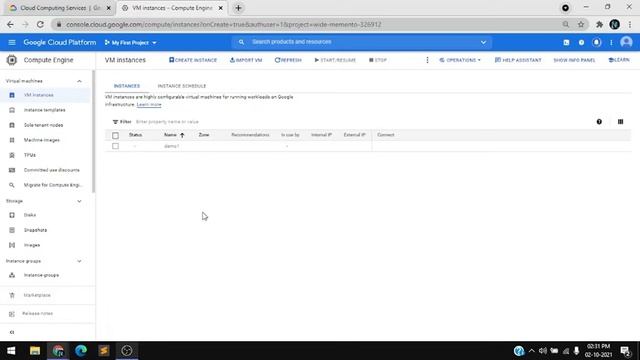
Task: Collapse Virtual machines section
Action: (x=79, y=81)
